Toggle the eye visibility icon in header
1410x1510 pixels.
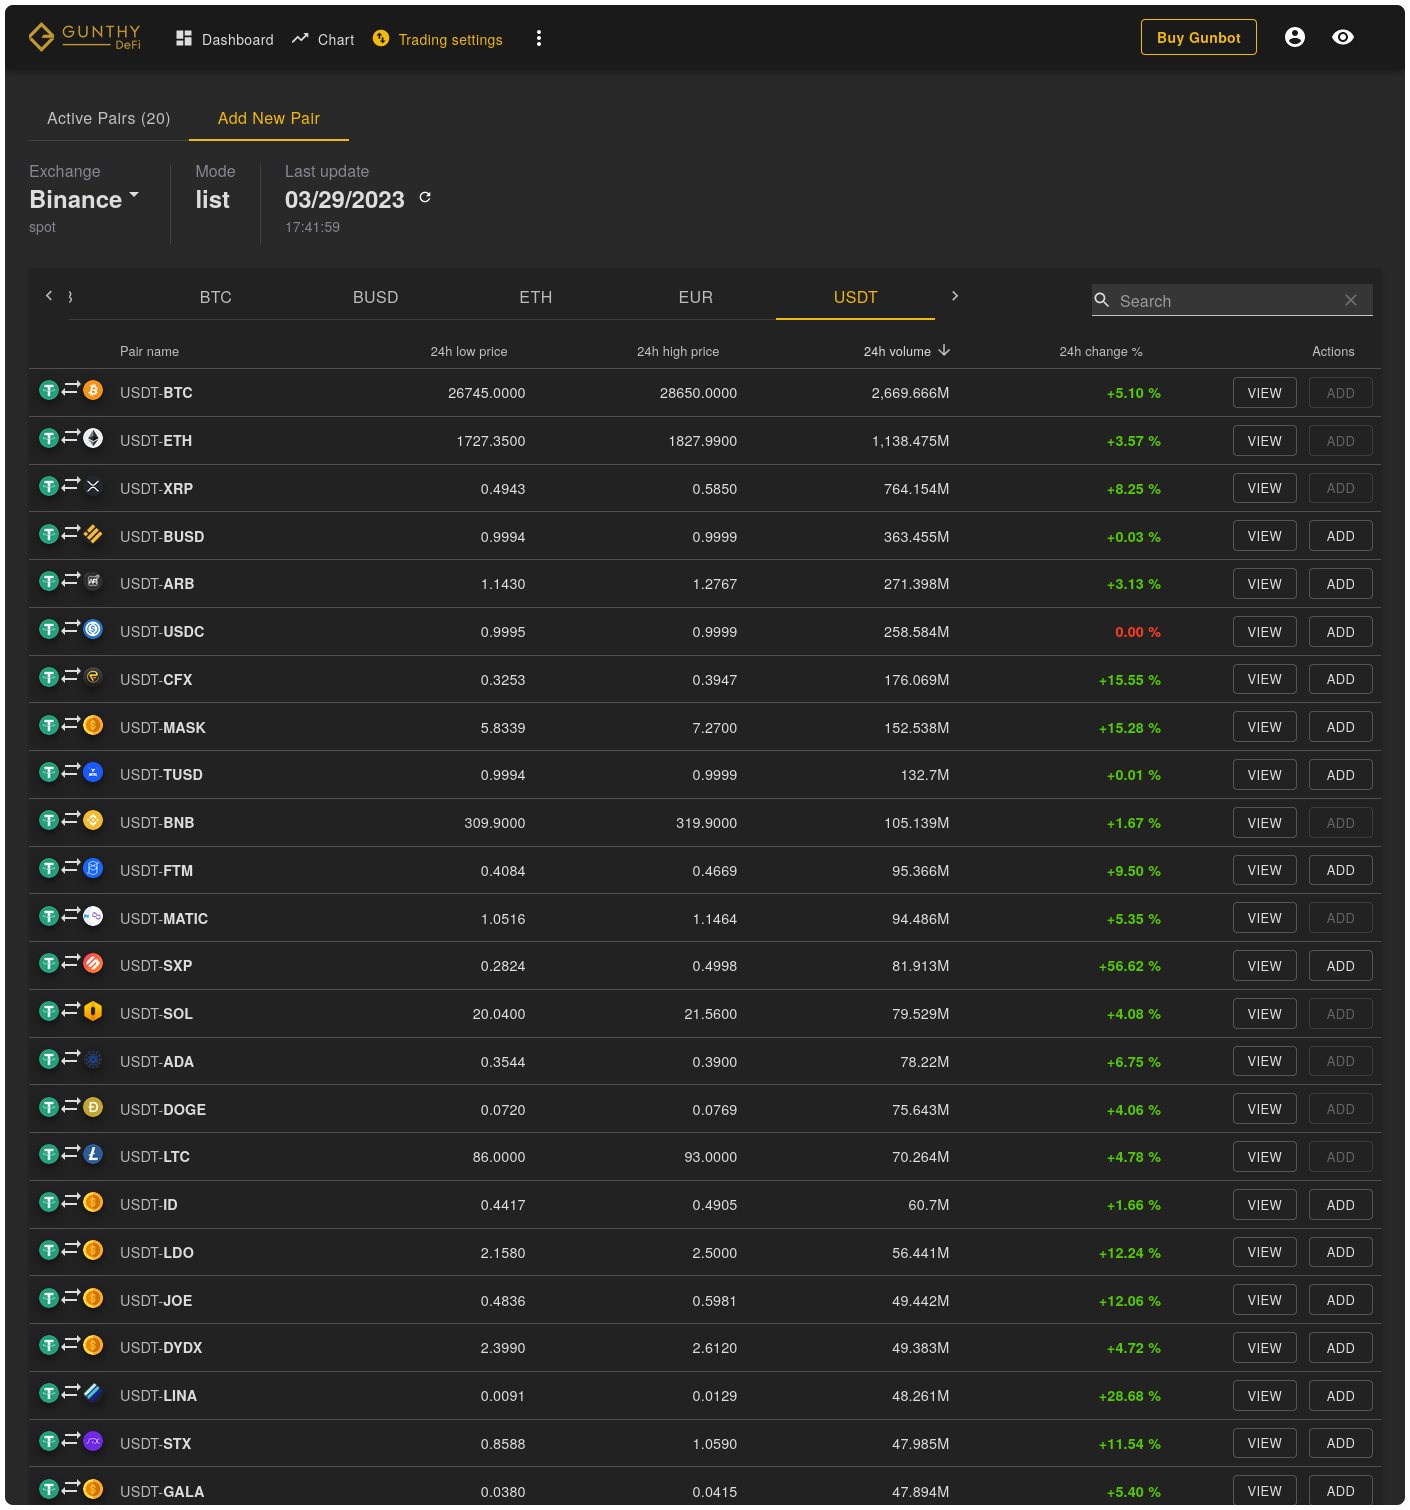point(1343,37)
